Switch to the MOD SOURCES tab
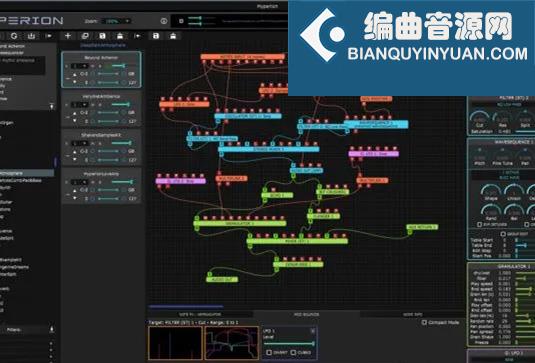This screenshot has height=363, width=535. point(306,314)
